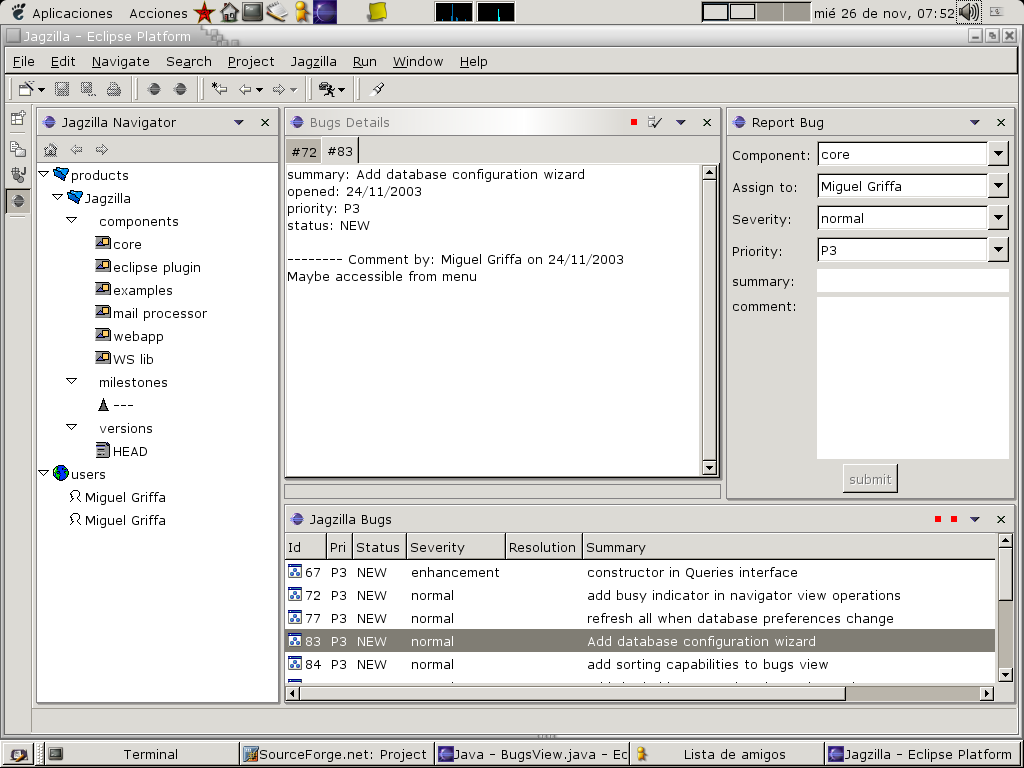
Task: Click the Forward arrow in main toolbar
Action: (279, 89)
